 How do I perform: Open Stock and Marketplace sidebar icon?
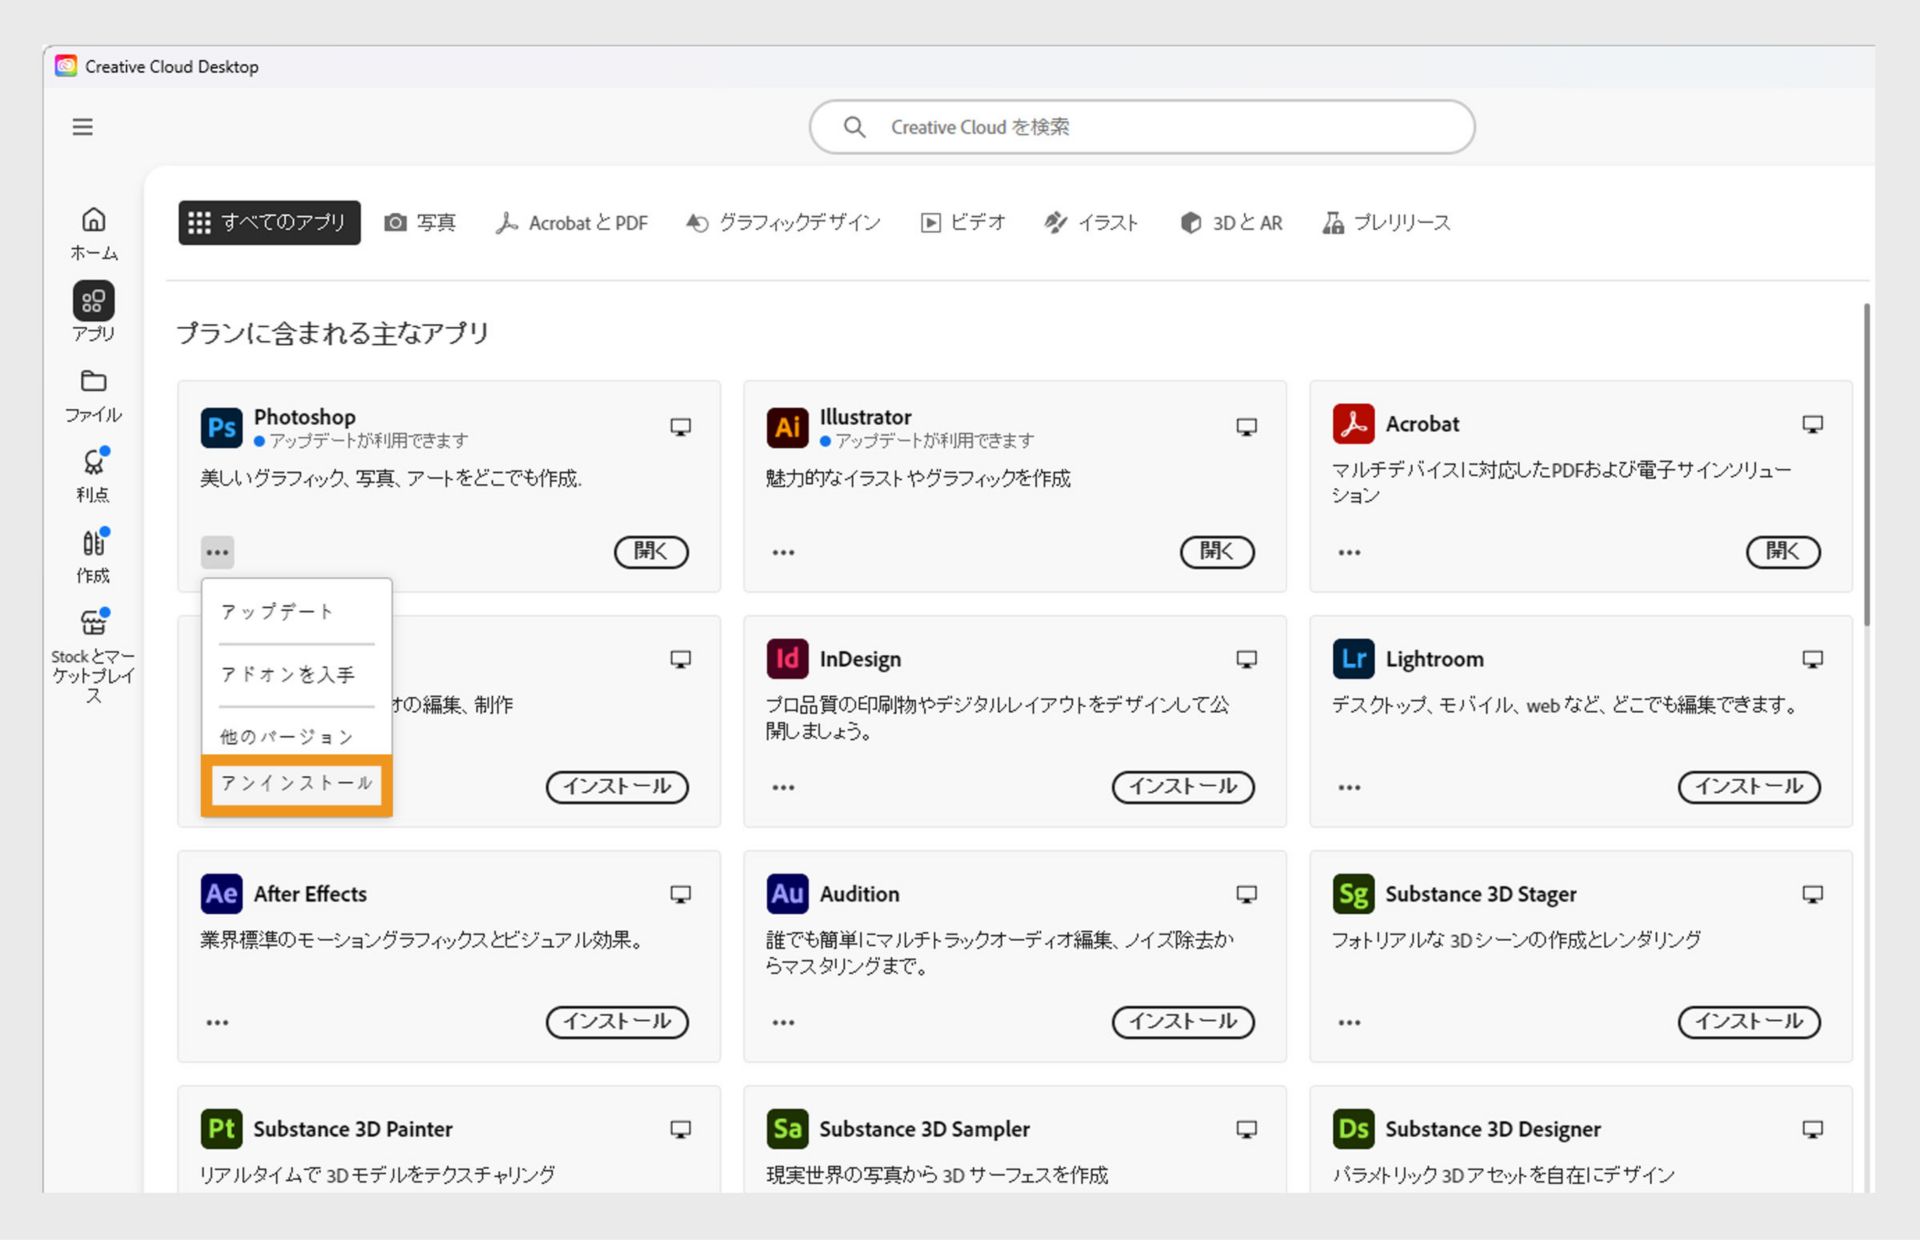[93, 655]
